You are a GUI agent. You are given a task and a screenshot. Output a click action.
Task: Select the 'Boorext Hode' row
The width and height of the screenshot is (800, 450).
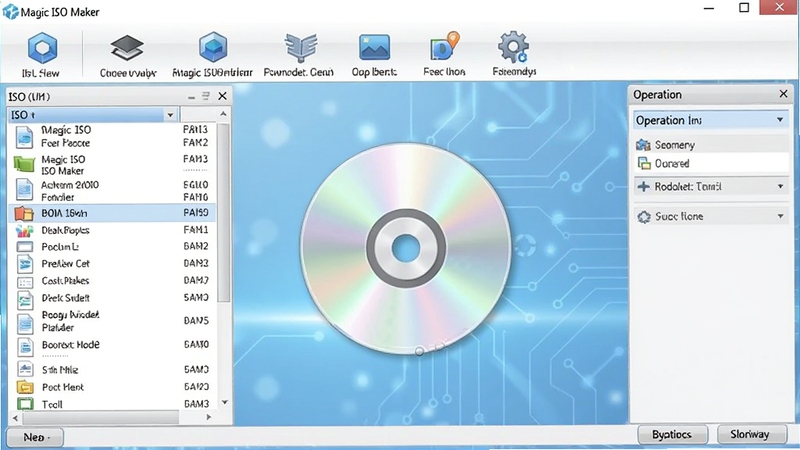[112, 345]
